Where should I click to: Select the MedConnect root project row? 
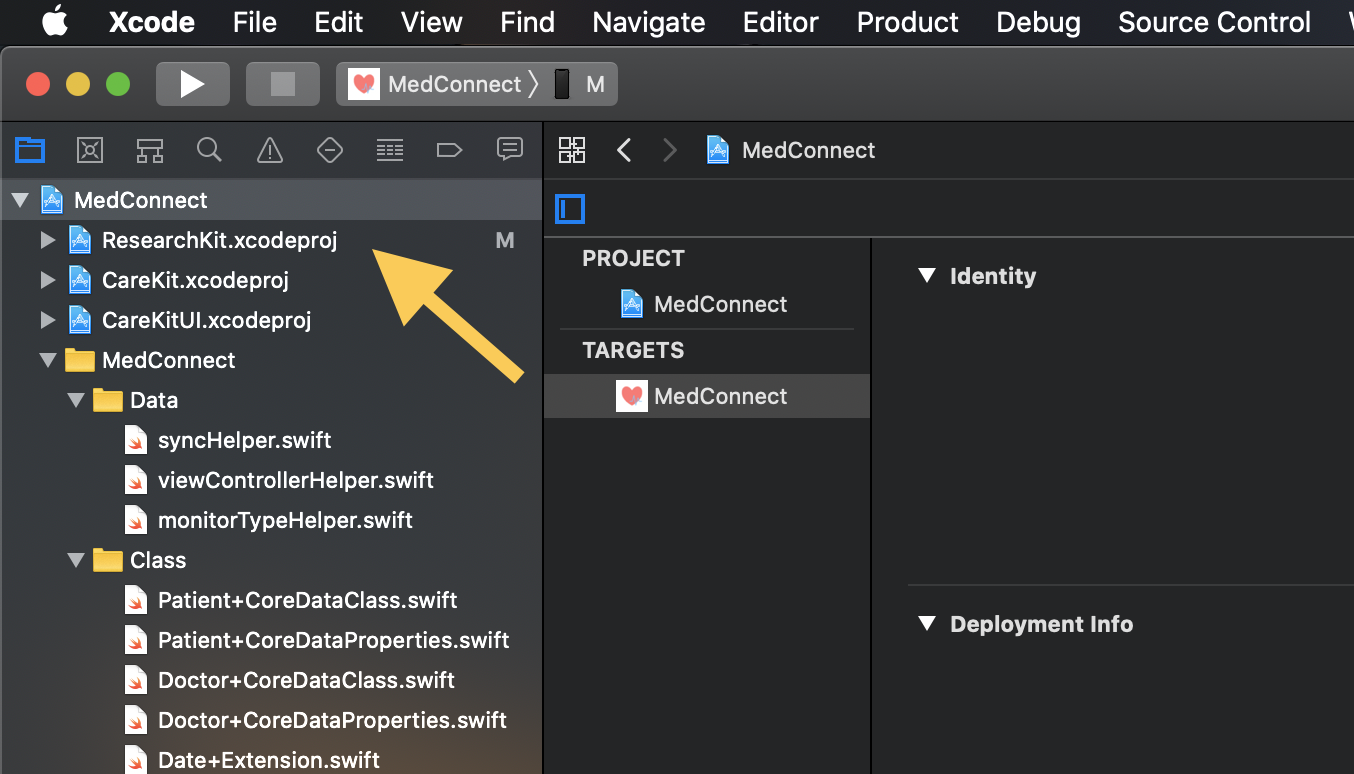coord(271,200)
